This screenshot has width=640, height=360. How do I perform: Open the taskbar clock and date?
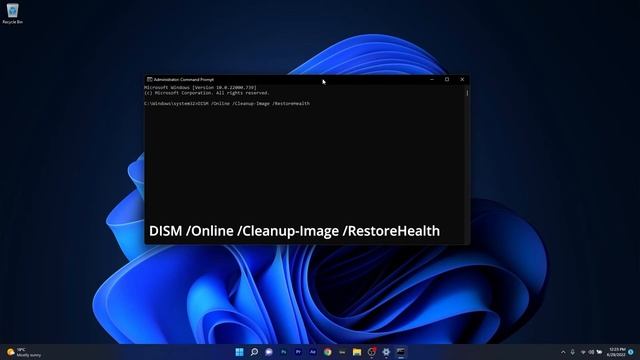click(x=617, y=352)
